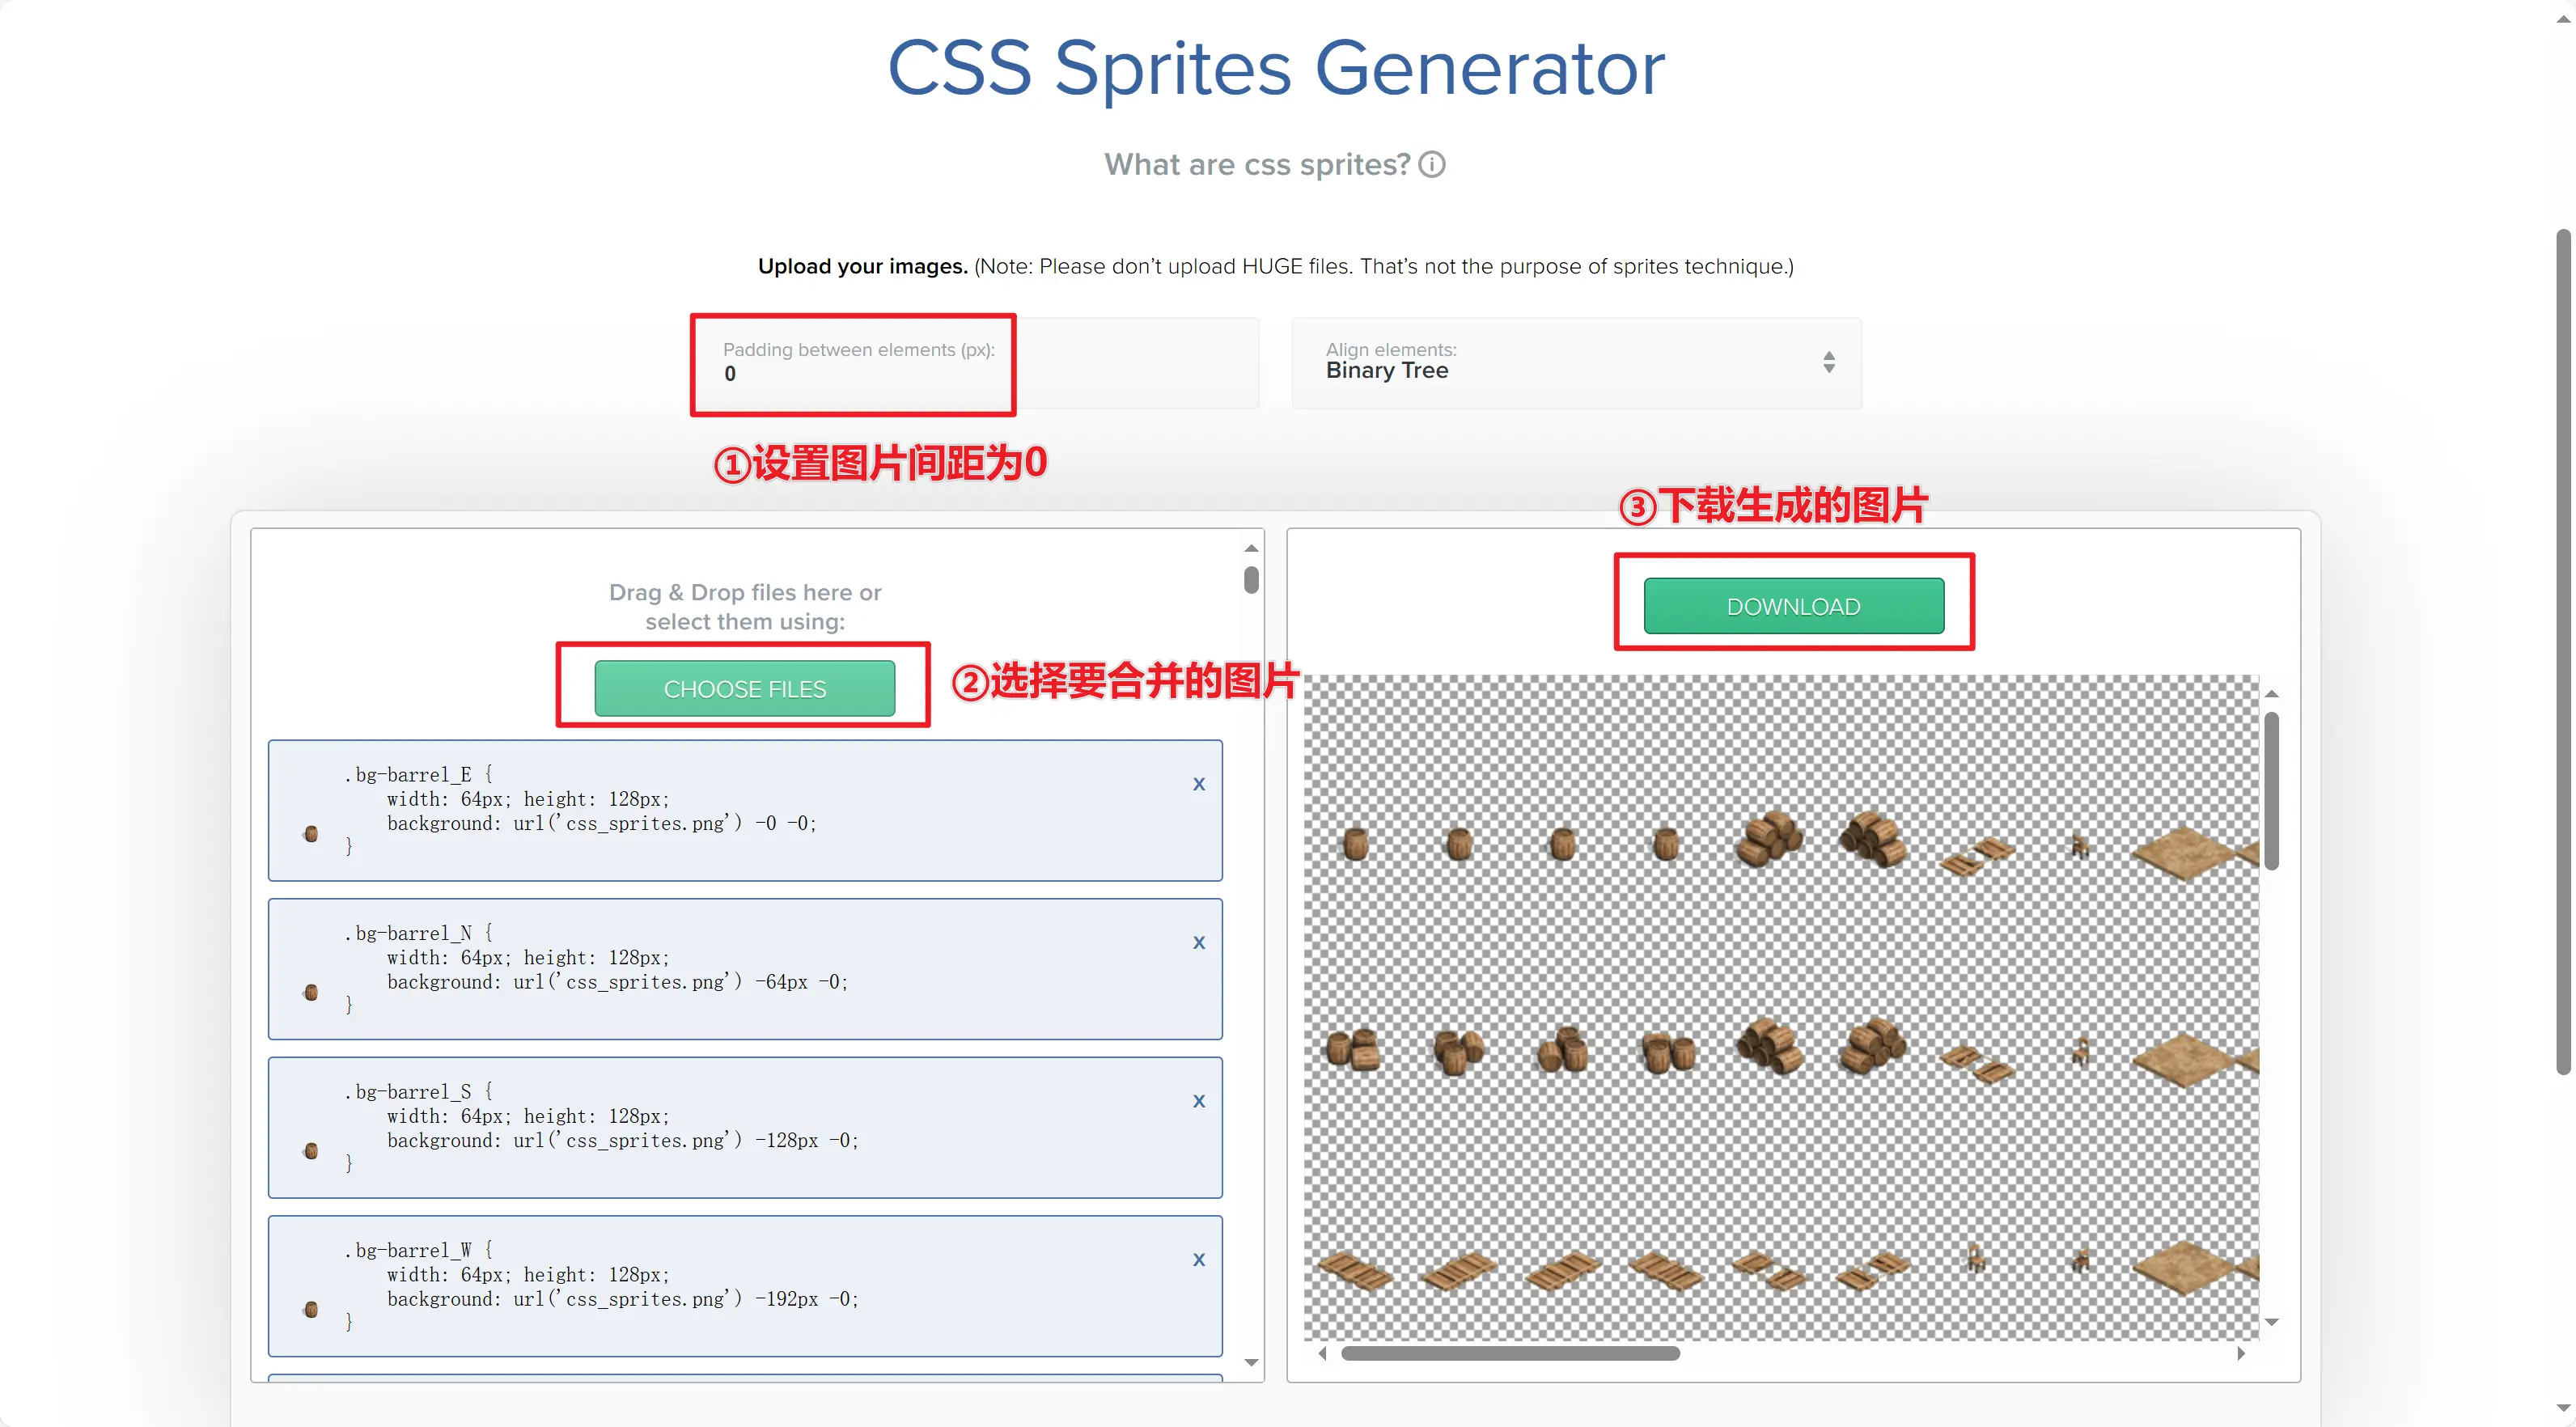Click the Align elements stepper arrows
Image resolution: width=2576 pixels, height=1427 pixels.
point(1828,362)
